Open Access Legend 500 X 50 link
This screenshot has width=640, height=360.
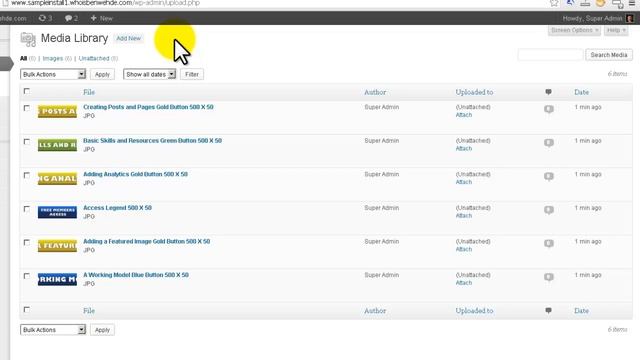117,208
